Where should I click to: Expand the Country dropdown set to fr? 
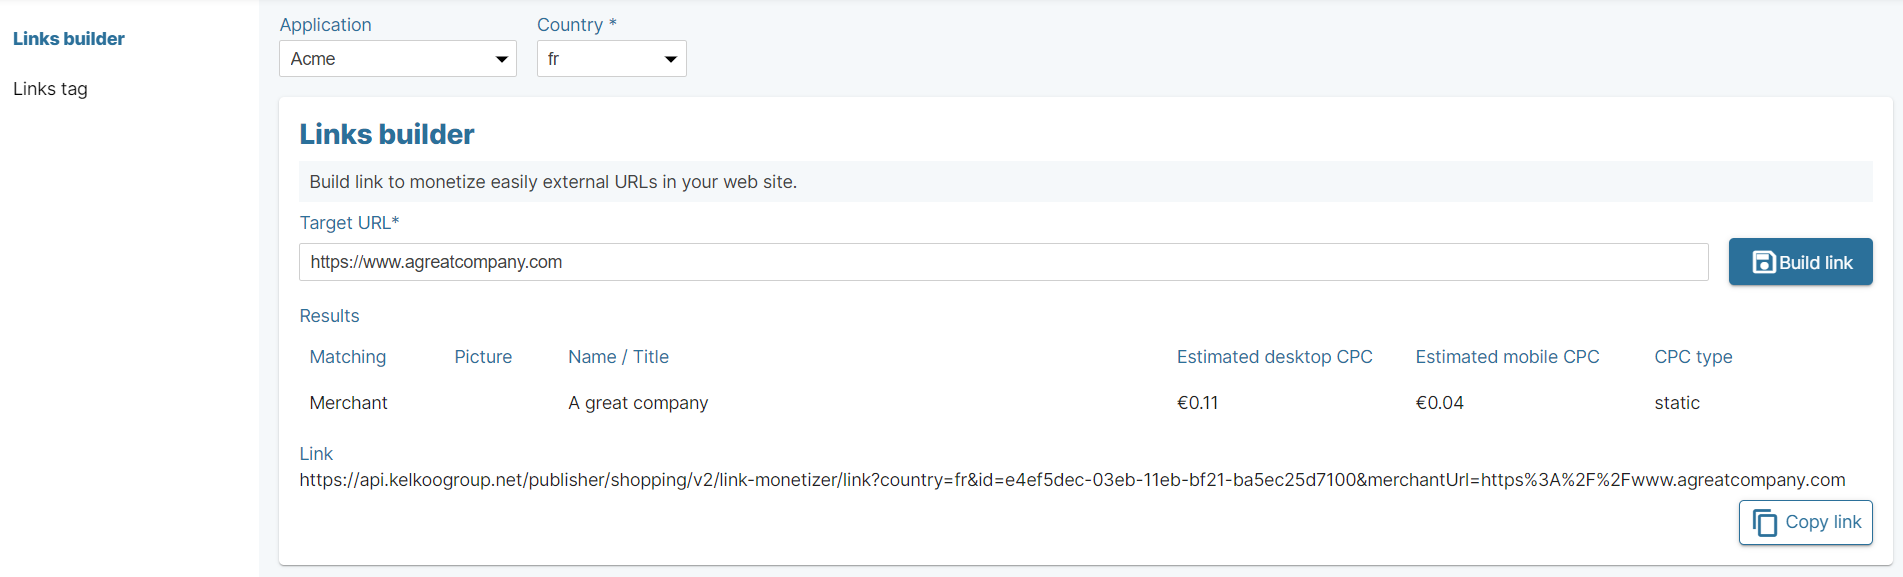pyautogui.click(x=611, y=59)
